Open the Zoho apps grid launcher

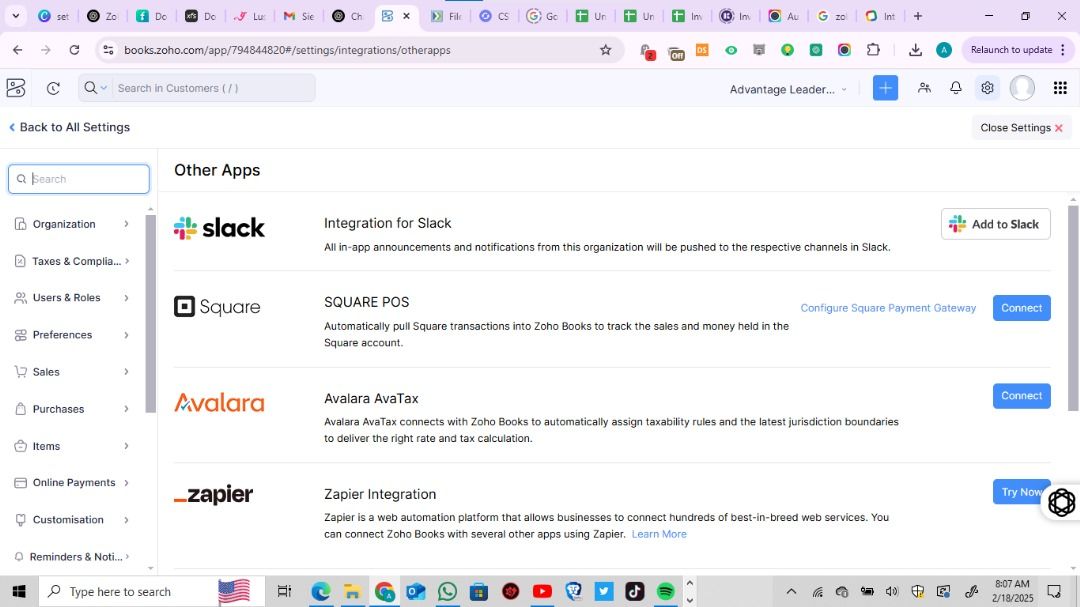(1060, 88)
